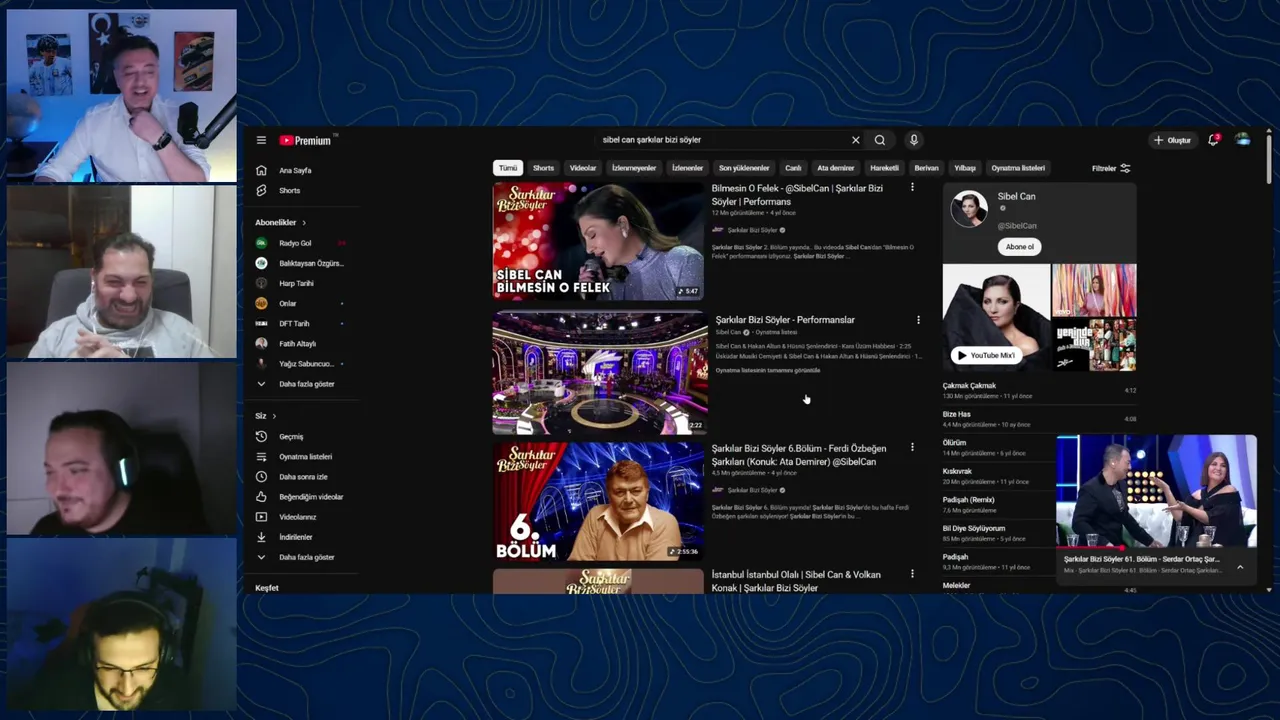Open Videolarınız in sidebar

[x=296, y=517]
